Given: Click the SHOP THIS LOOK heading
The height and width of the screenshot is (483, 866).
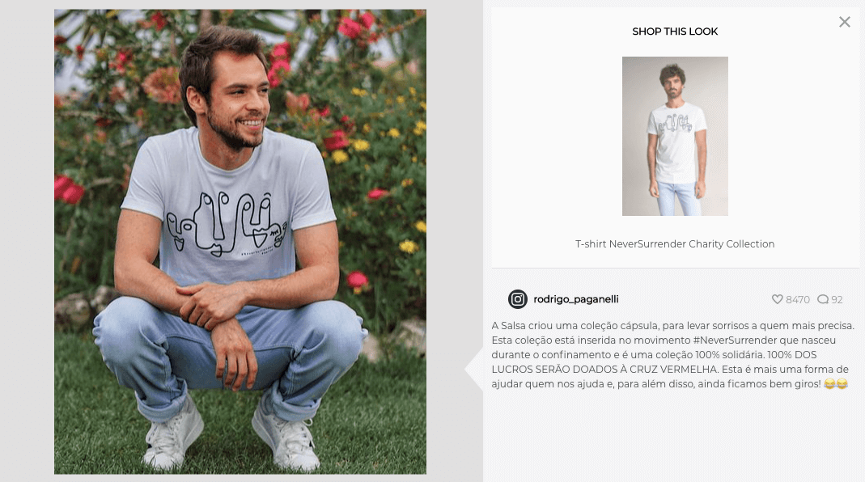Looking at the screenshot, I should click(x=674, y=31).
